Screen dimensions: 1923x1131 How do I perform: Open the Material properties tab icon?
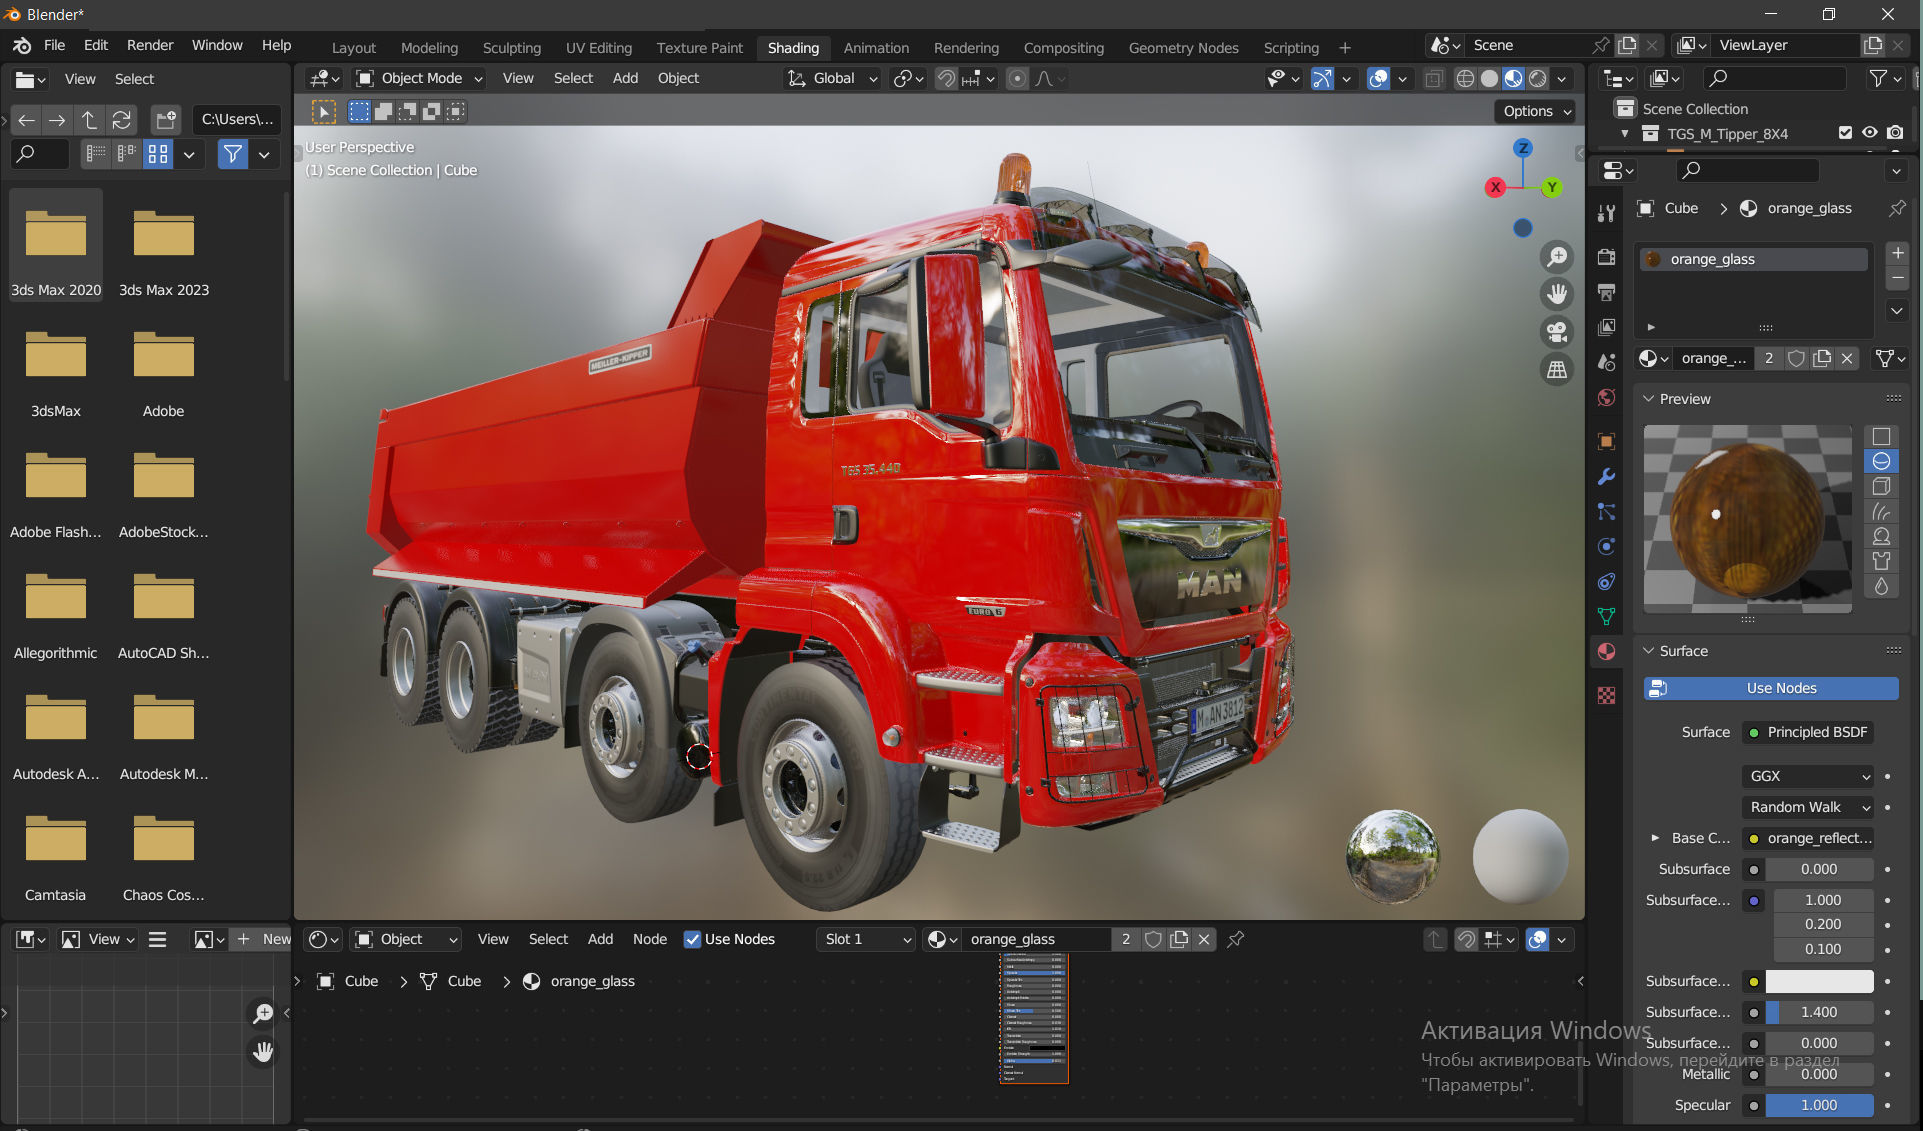pyautogui.click(x=1606, y=651)
